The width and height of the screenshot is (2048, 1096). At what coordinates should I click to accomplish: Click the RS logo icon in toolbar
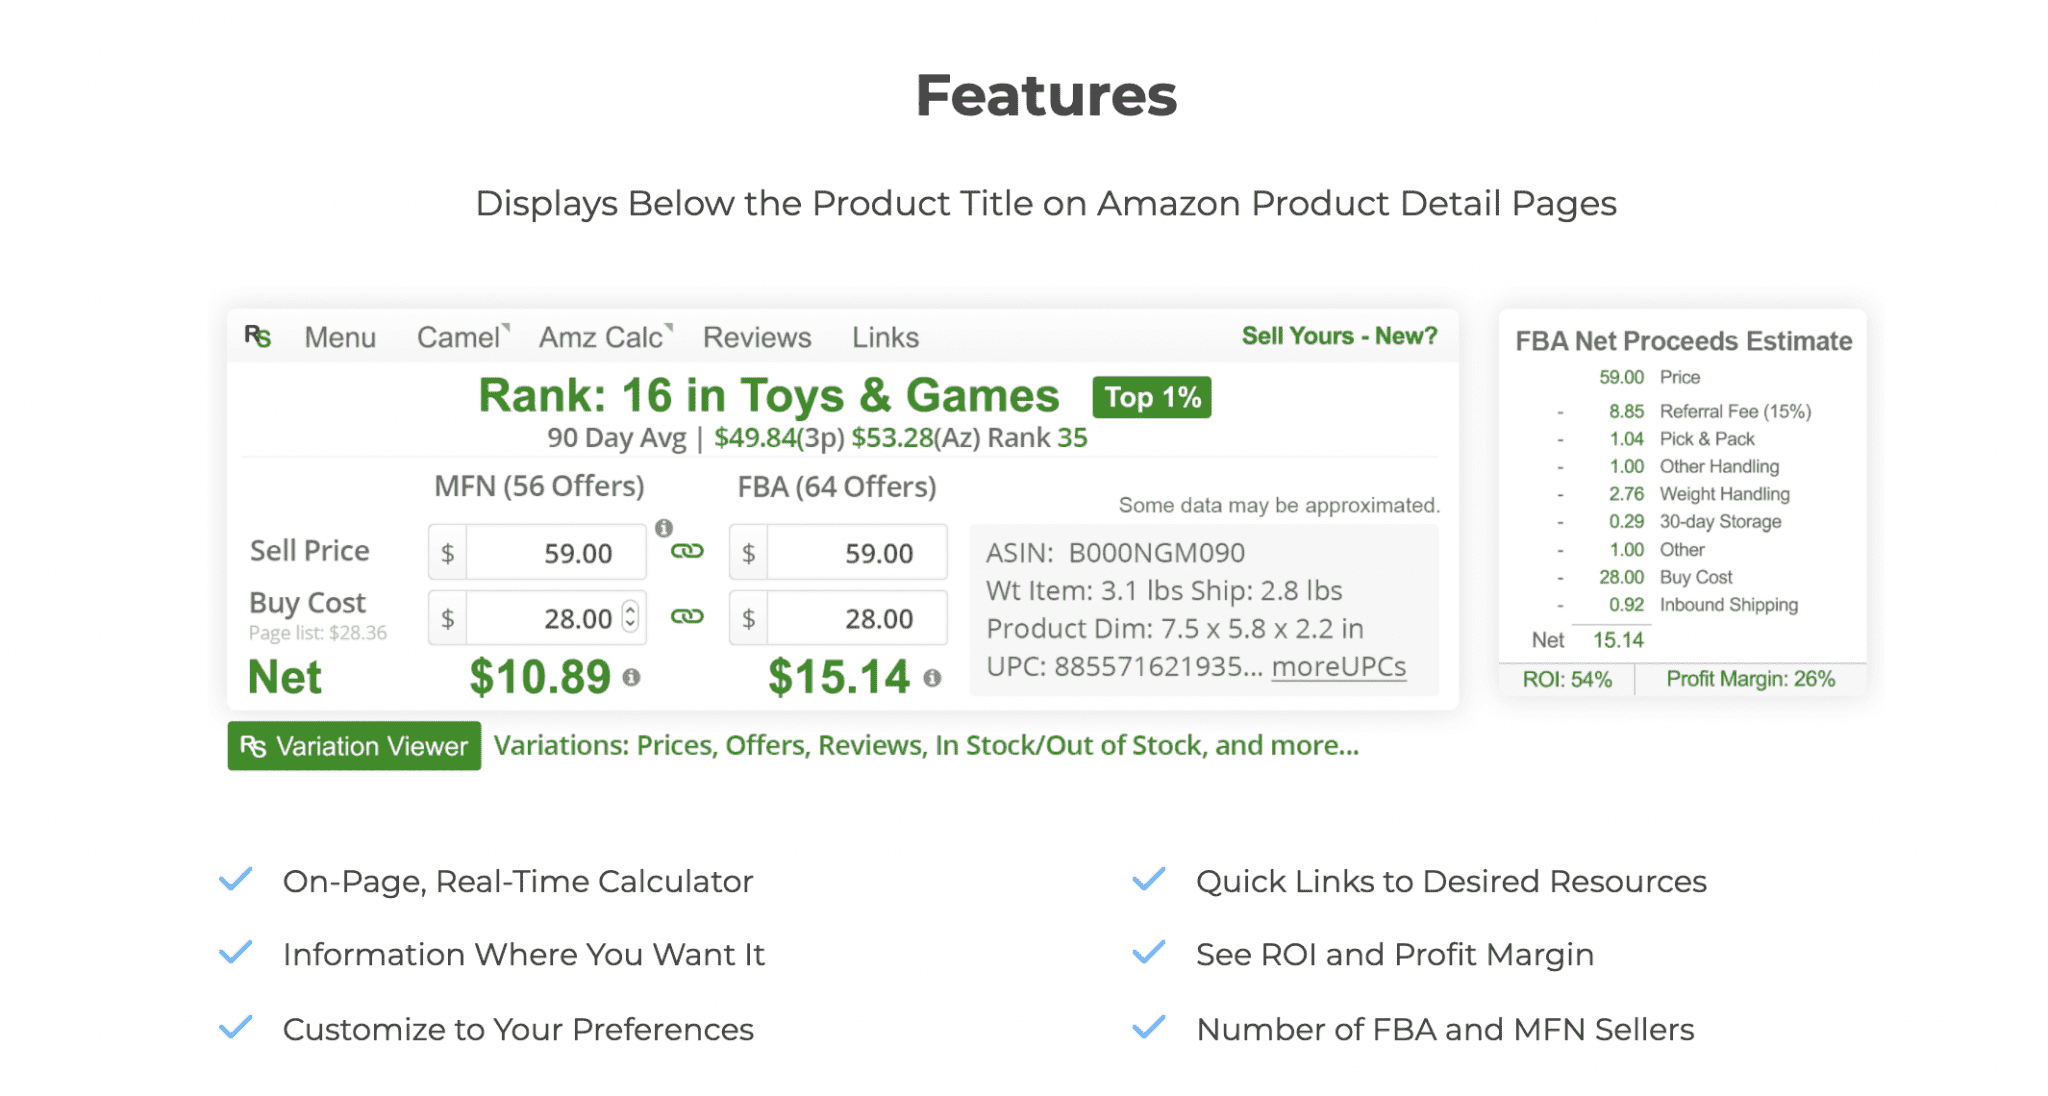258,336
